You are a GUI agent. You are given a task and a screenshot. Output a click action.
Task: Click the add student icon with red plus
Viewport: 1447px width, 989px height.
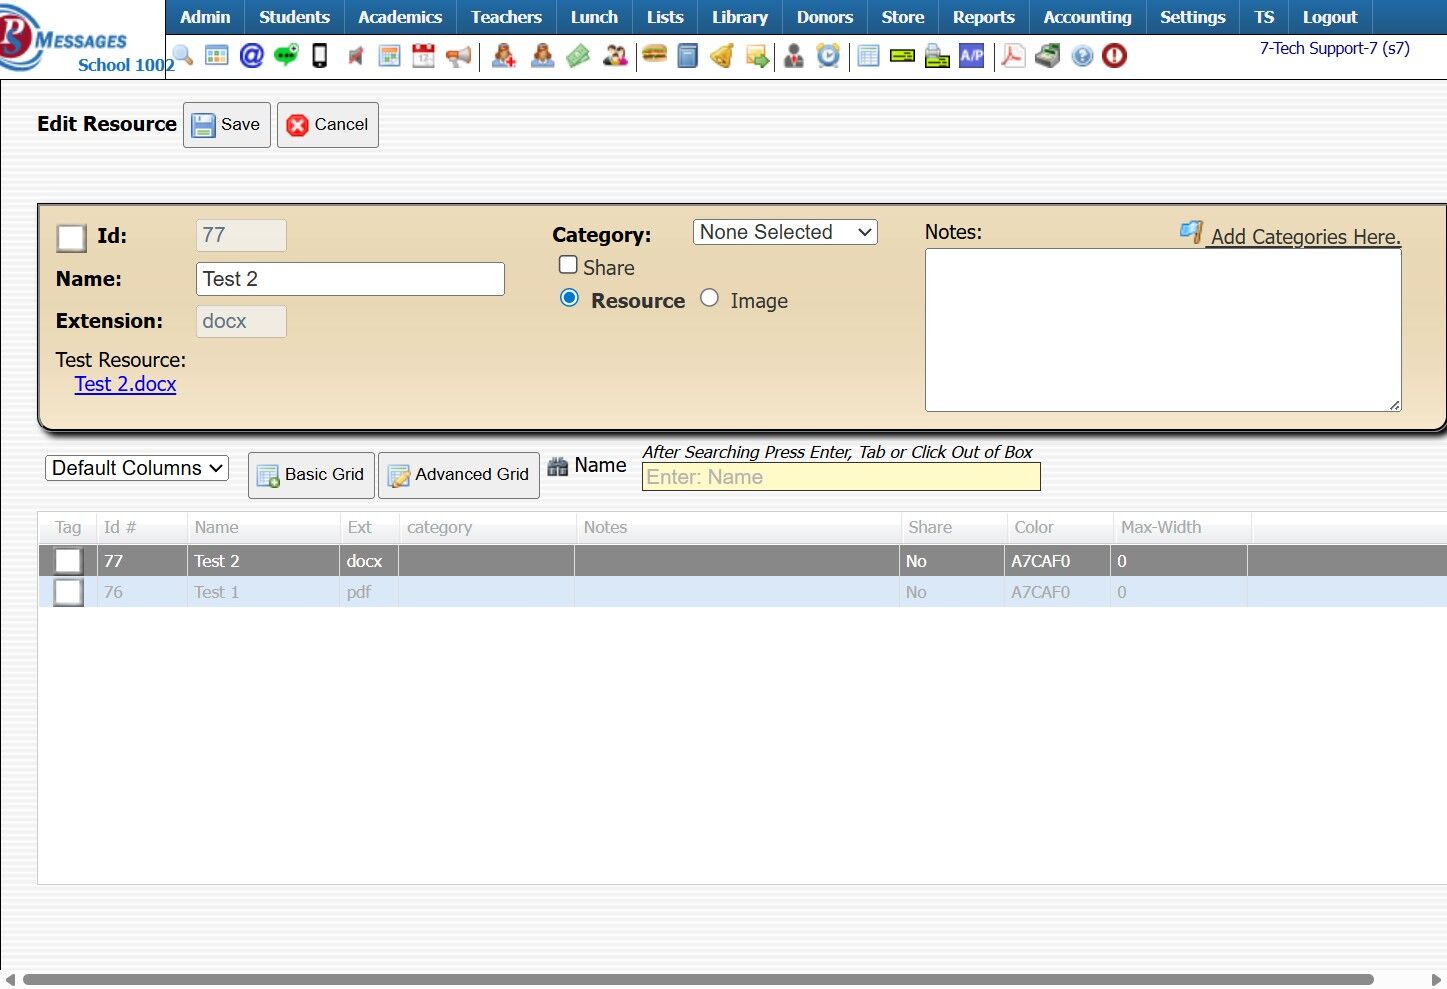point(504,56)
